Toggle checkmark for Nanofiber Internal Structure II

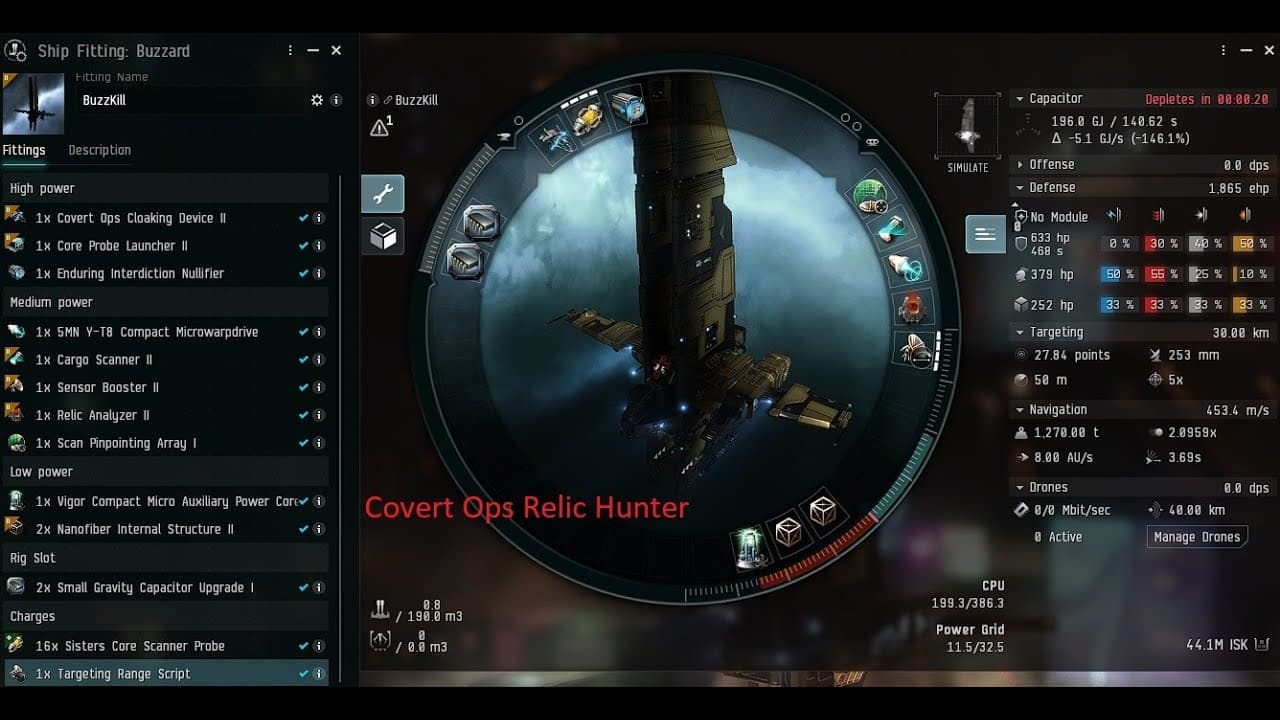click(x=303, y=529)
